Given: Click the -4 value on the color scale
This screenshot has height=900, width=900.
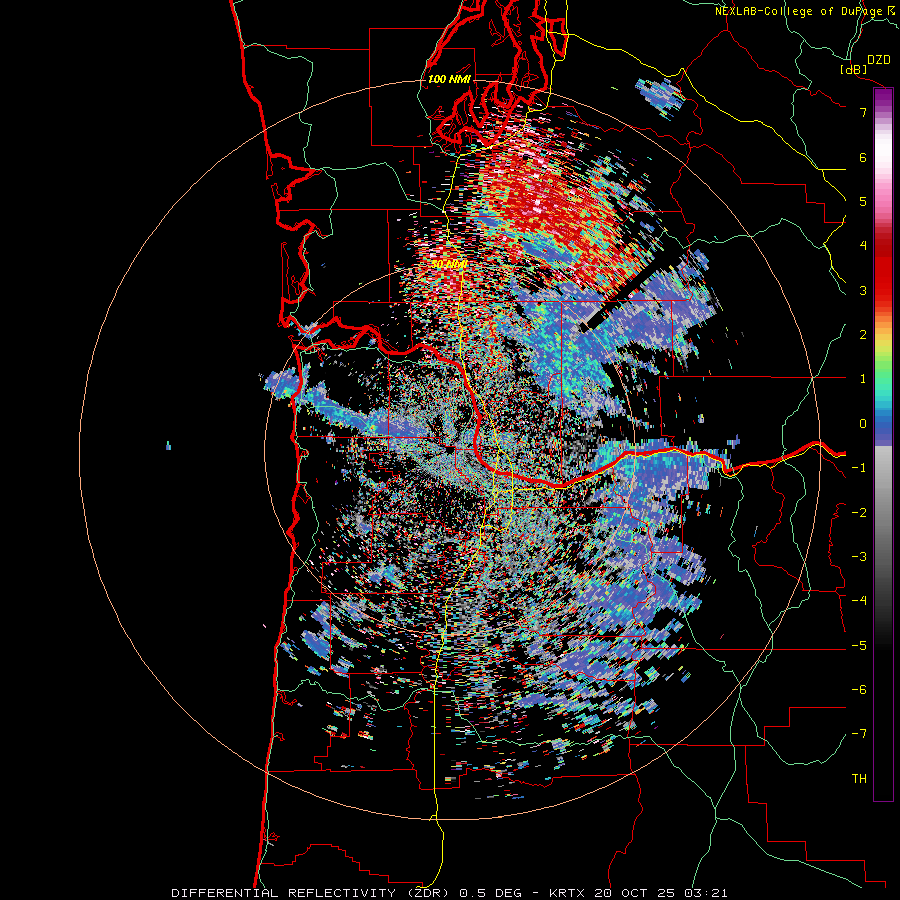Looking at the screenshot, I should click(859, 601).
